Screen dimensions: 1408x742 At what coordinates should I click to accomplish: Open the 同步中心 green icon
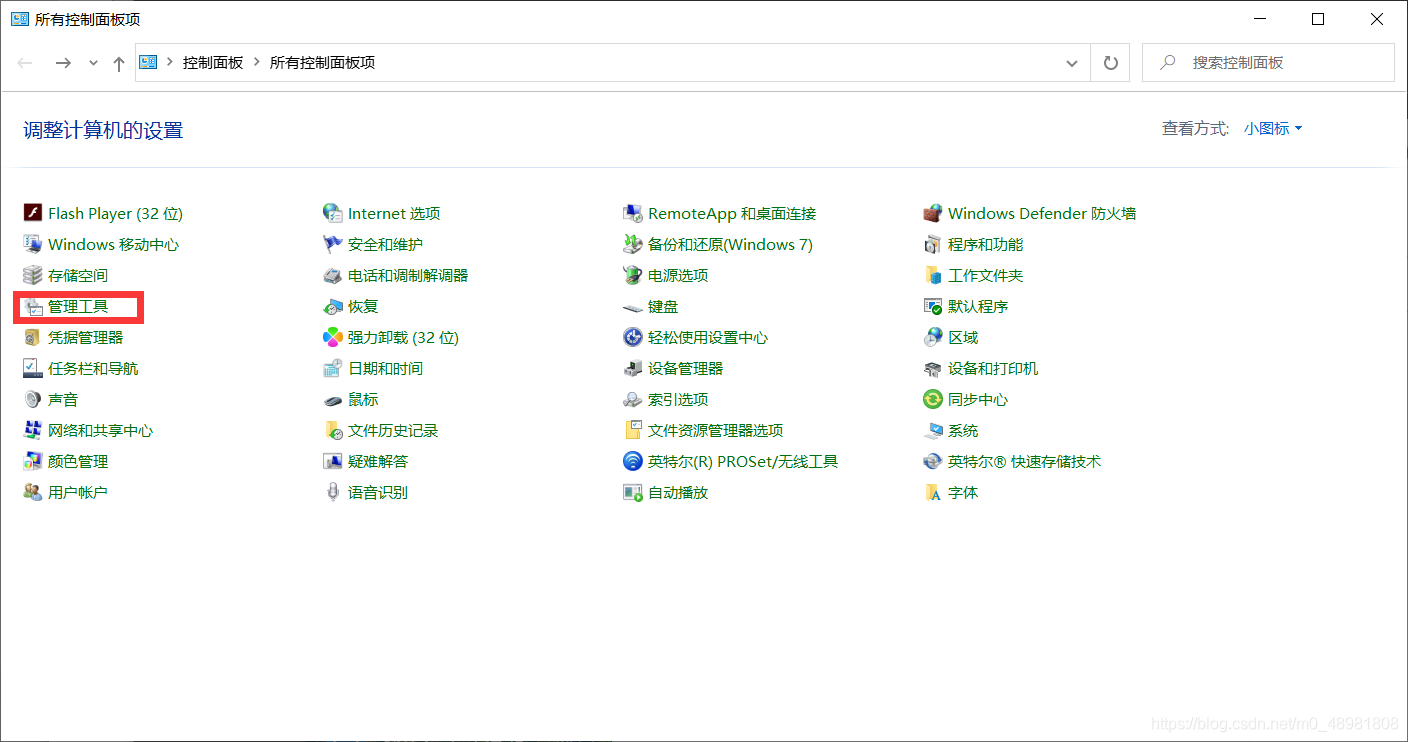(932, 399)
